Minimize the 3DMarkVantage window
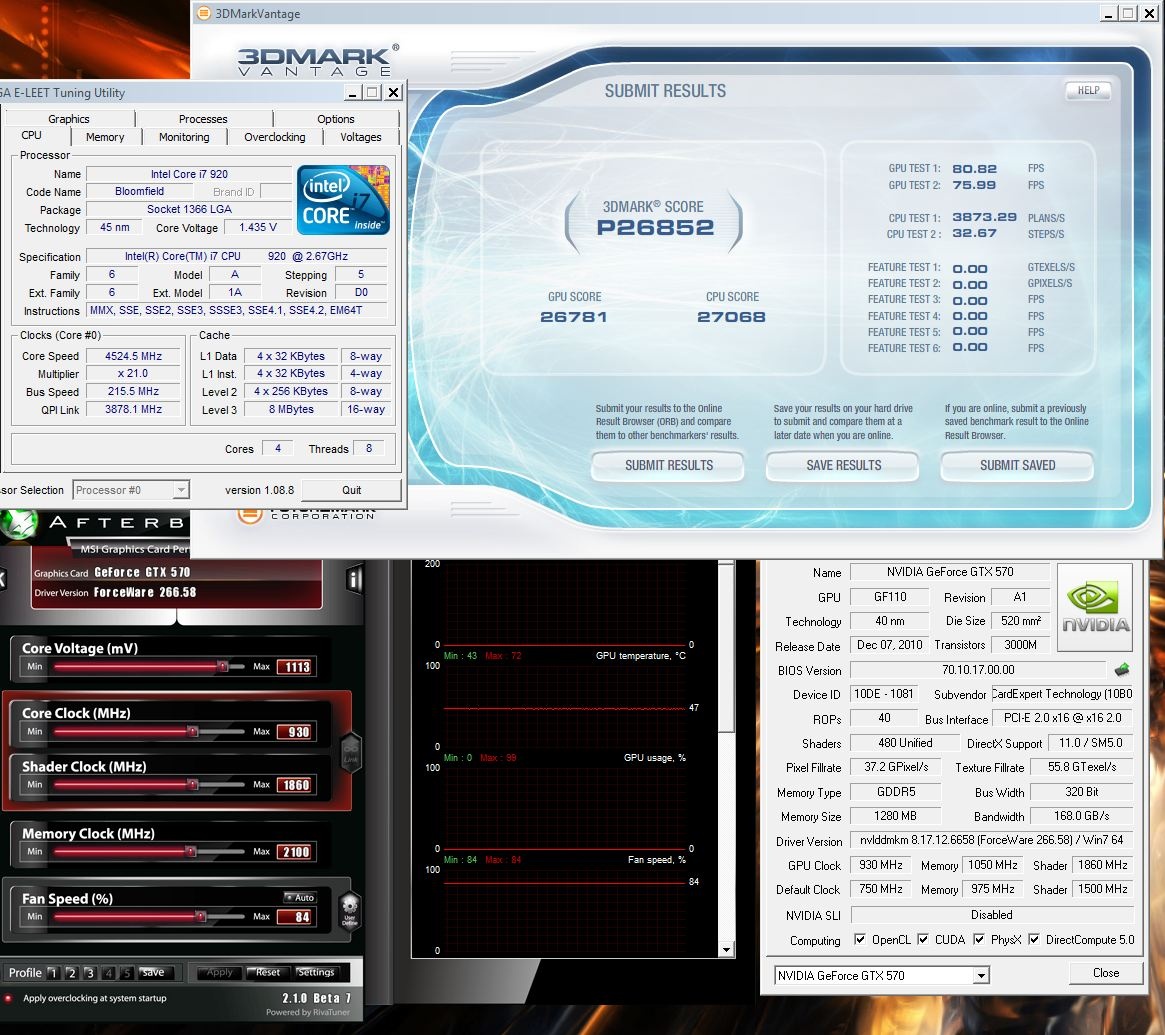1165x1035 pixels. 1109,13
